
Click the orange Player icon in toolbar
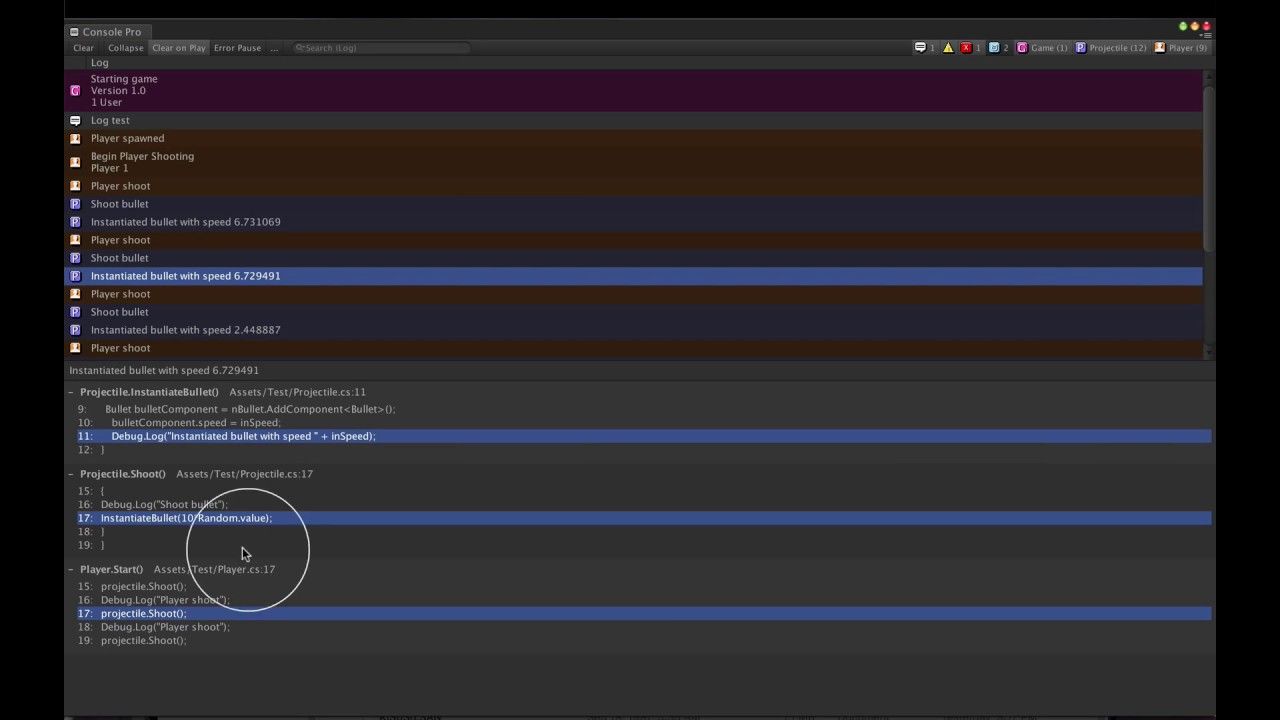pyautogui.click(x=1160, y=48)
